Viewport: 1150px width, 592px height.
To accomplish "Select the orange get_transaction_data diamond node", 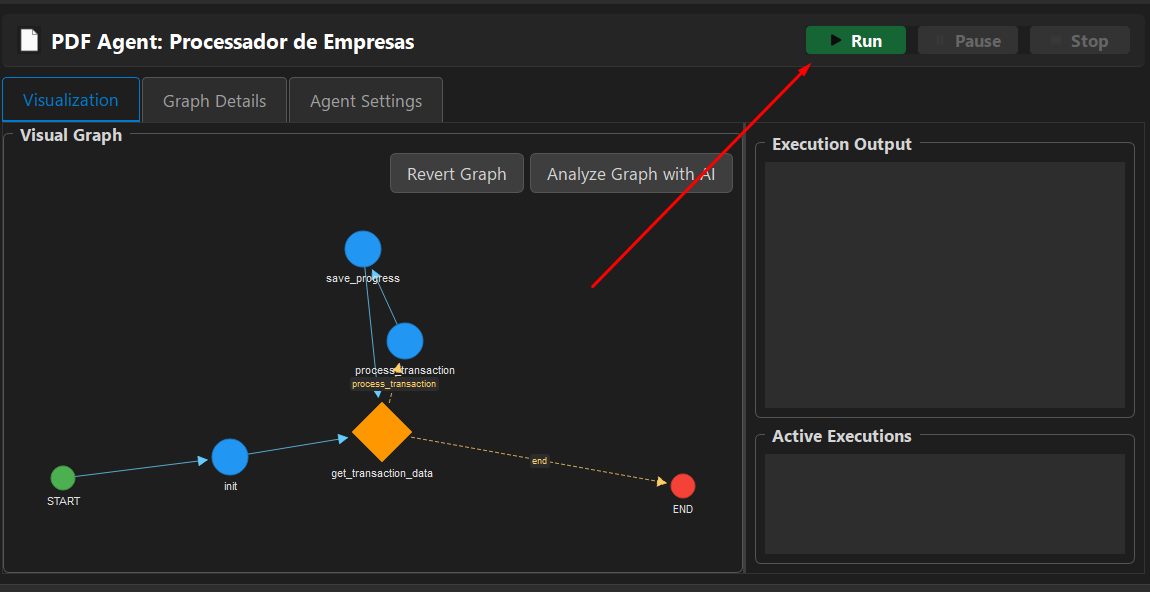I will (382, 433).
